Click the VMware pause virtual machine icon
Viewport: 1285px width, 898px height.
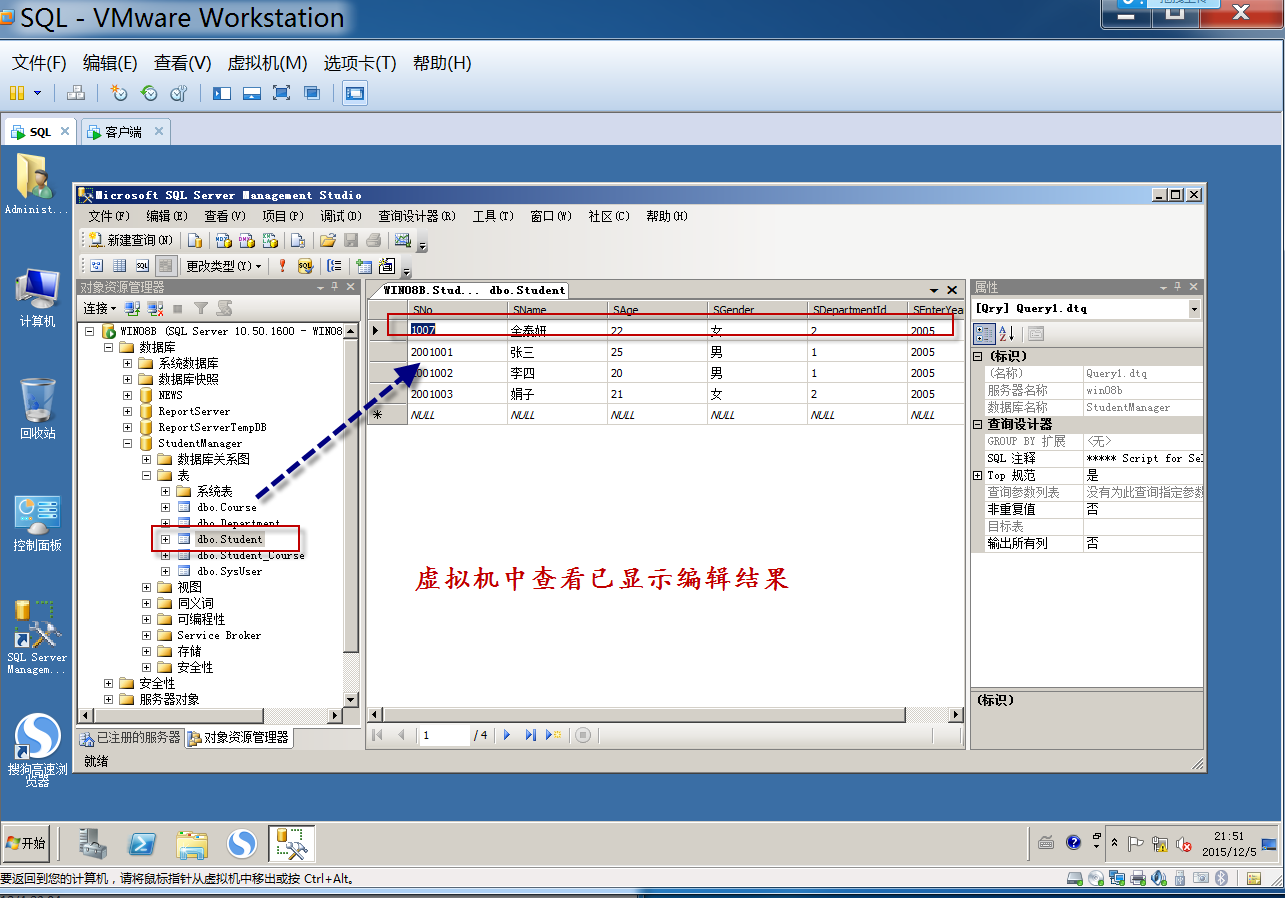coord(17,93)
